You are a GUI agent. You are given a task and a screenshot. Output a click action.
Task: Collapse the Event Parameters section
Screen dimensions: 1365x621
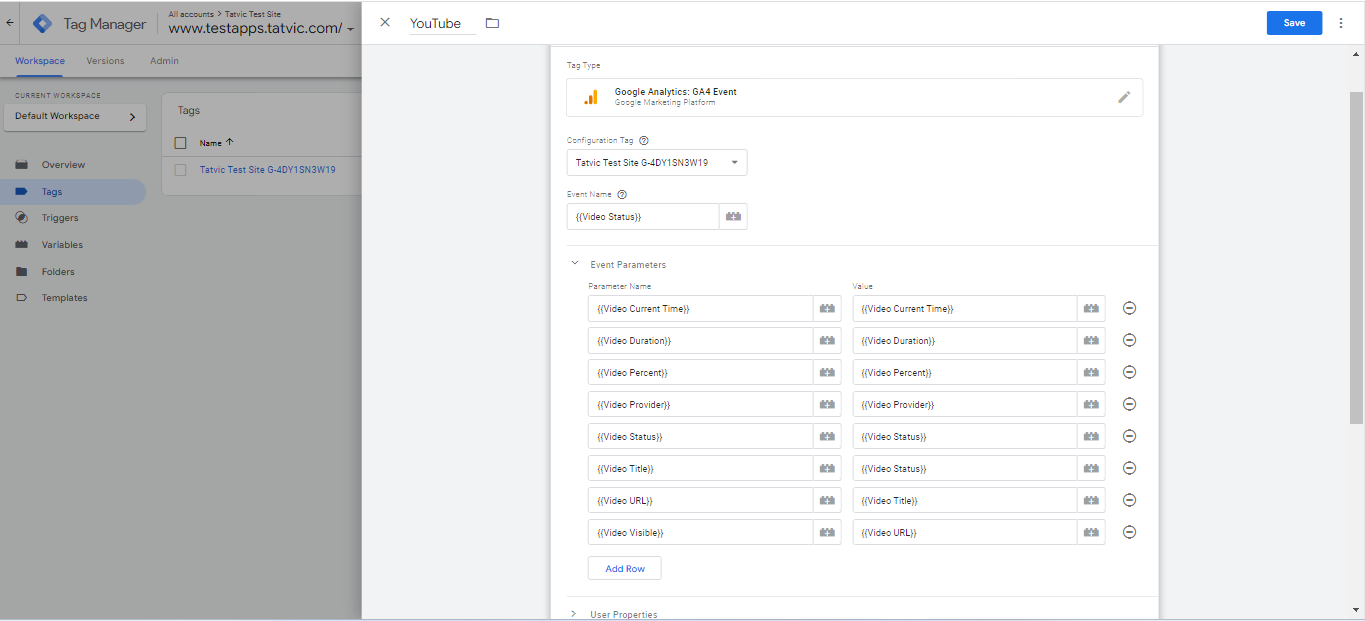click(x=575, y=264)
